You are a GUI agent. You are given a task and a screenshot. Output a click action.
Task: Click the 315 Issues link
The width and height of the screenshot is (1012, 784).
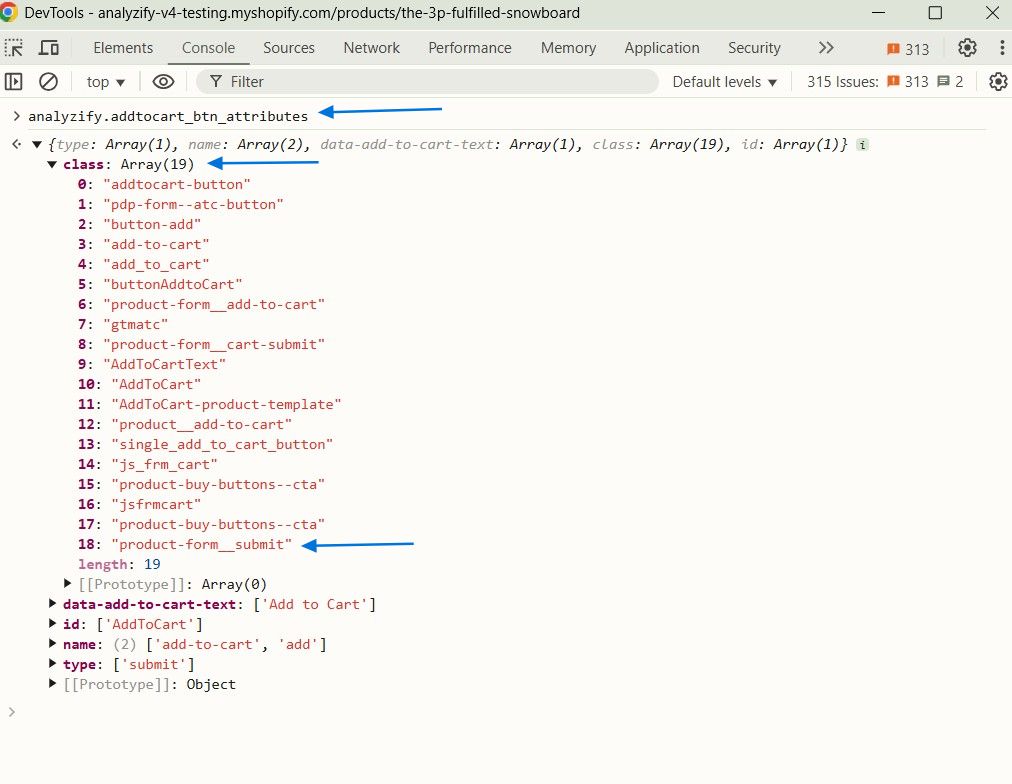click(x=885, y=82)
